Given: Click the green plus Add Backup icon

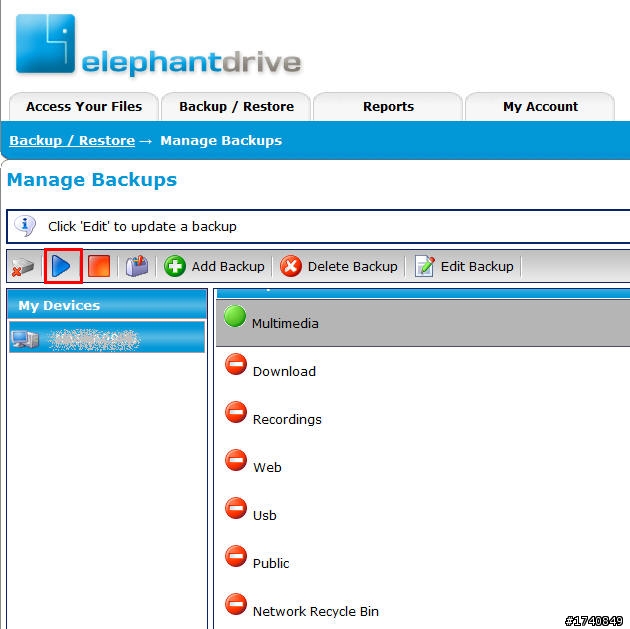Looking at the screenshot, I should click(x=175, y=266).
